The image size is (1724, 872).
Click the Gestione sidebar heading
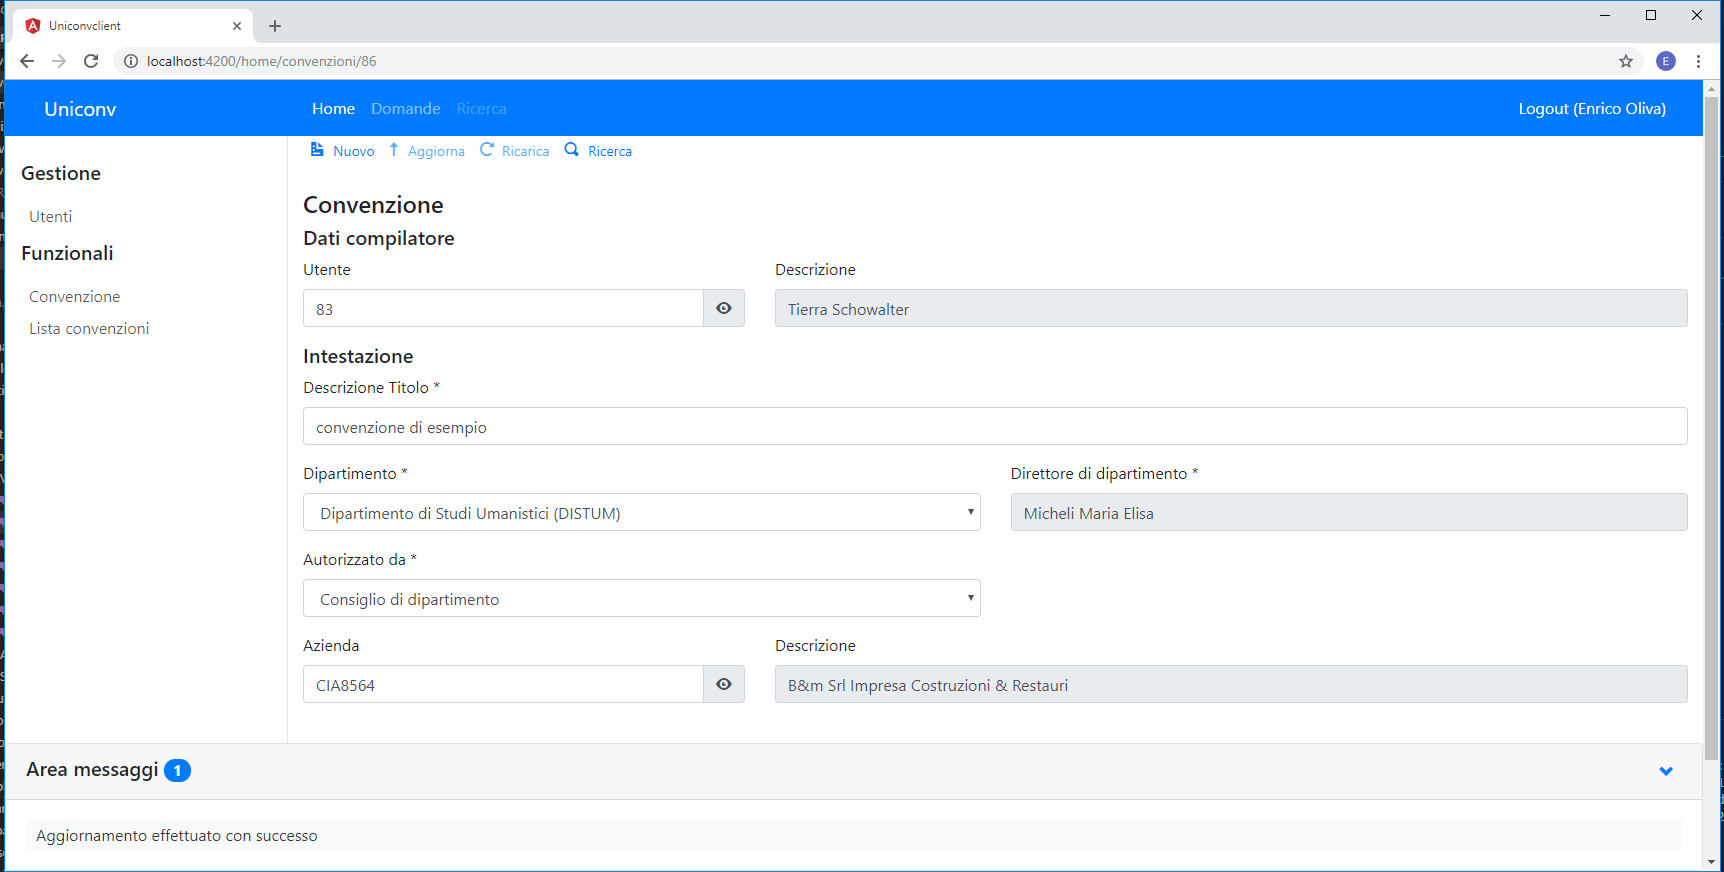point(61,173)
